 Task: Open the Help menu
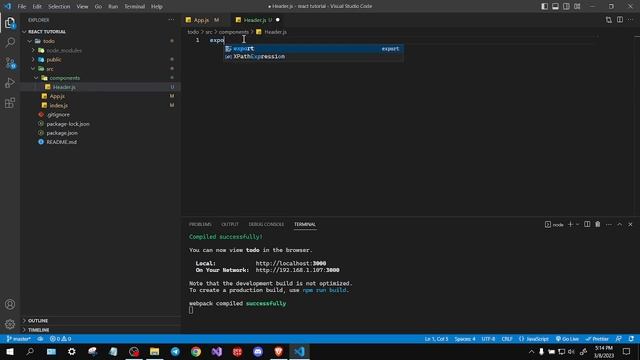point(157,7)
